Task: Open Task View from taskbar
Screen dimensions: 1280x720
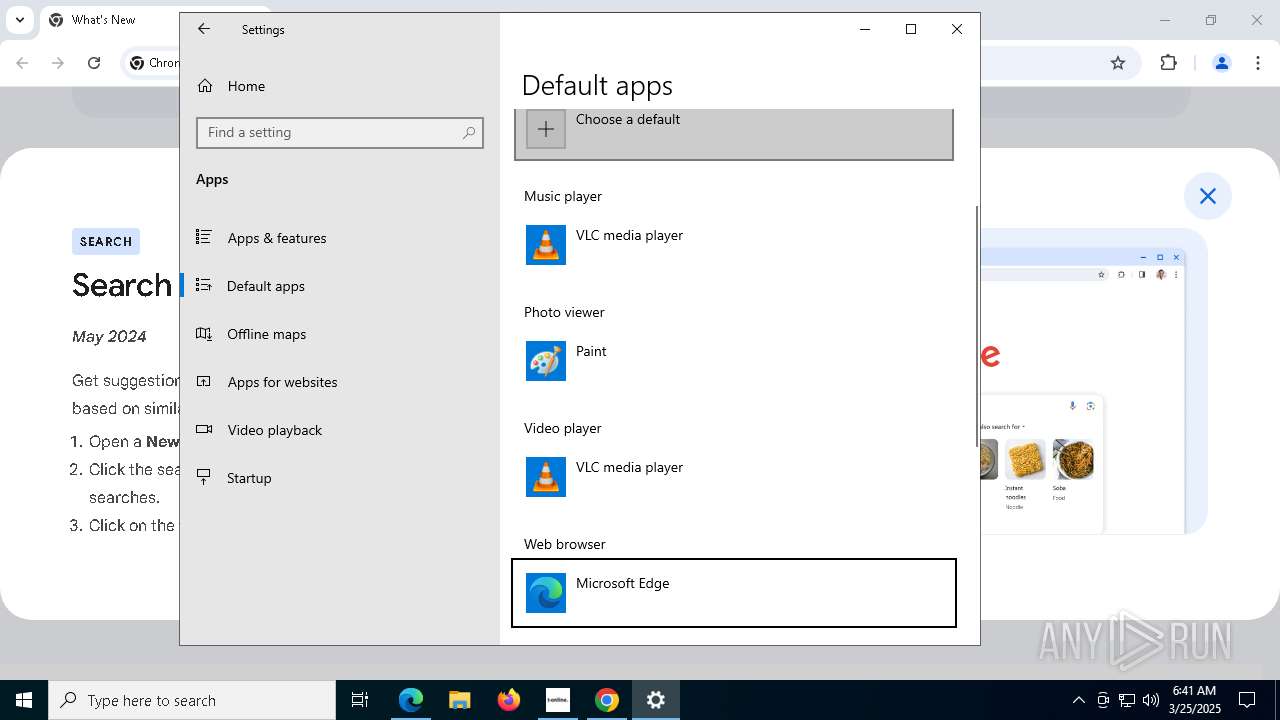Action: 360,700
